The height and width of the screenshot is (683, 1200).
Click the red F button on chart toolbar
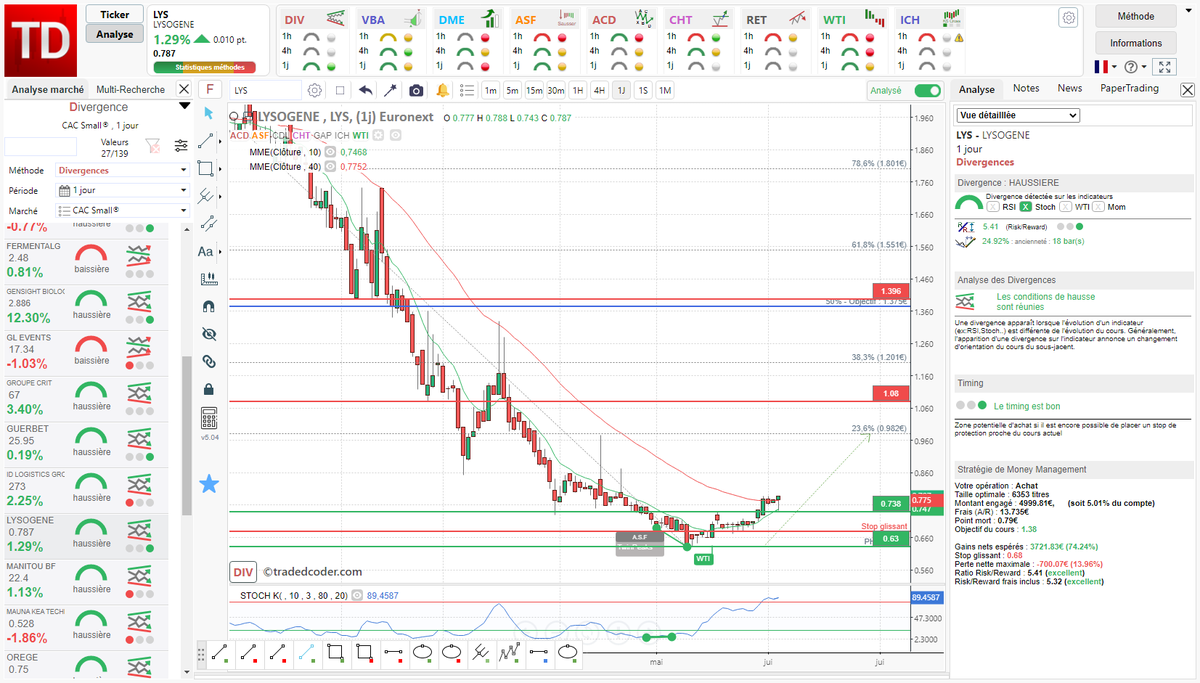point(210,90)
